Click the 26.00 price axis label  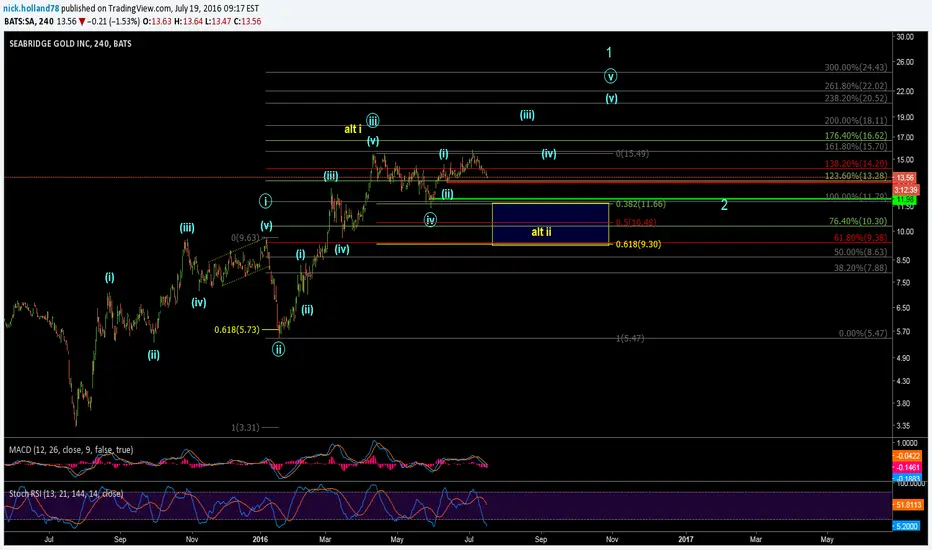(x=905, y=62)
